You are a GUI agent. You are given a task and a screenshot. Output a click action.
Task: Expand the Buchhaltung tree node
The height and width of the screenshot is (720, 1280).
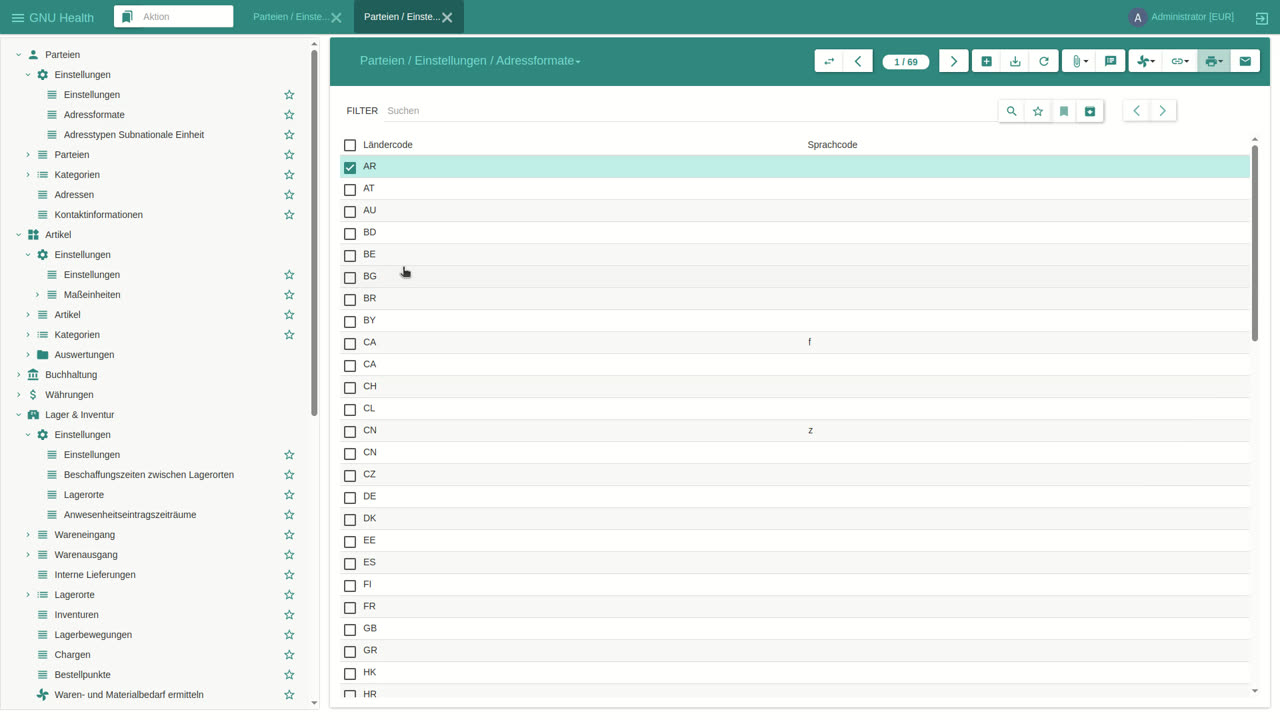pos(18,375)
